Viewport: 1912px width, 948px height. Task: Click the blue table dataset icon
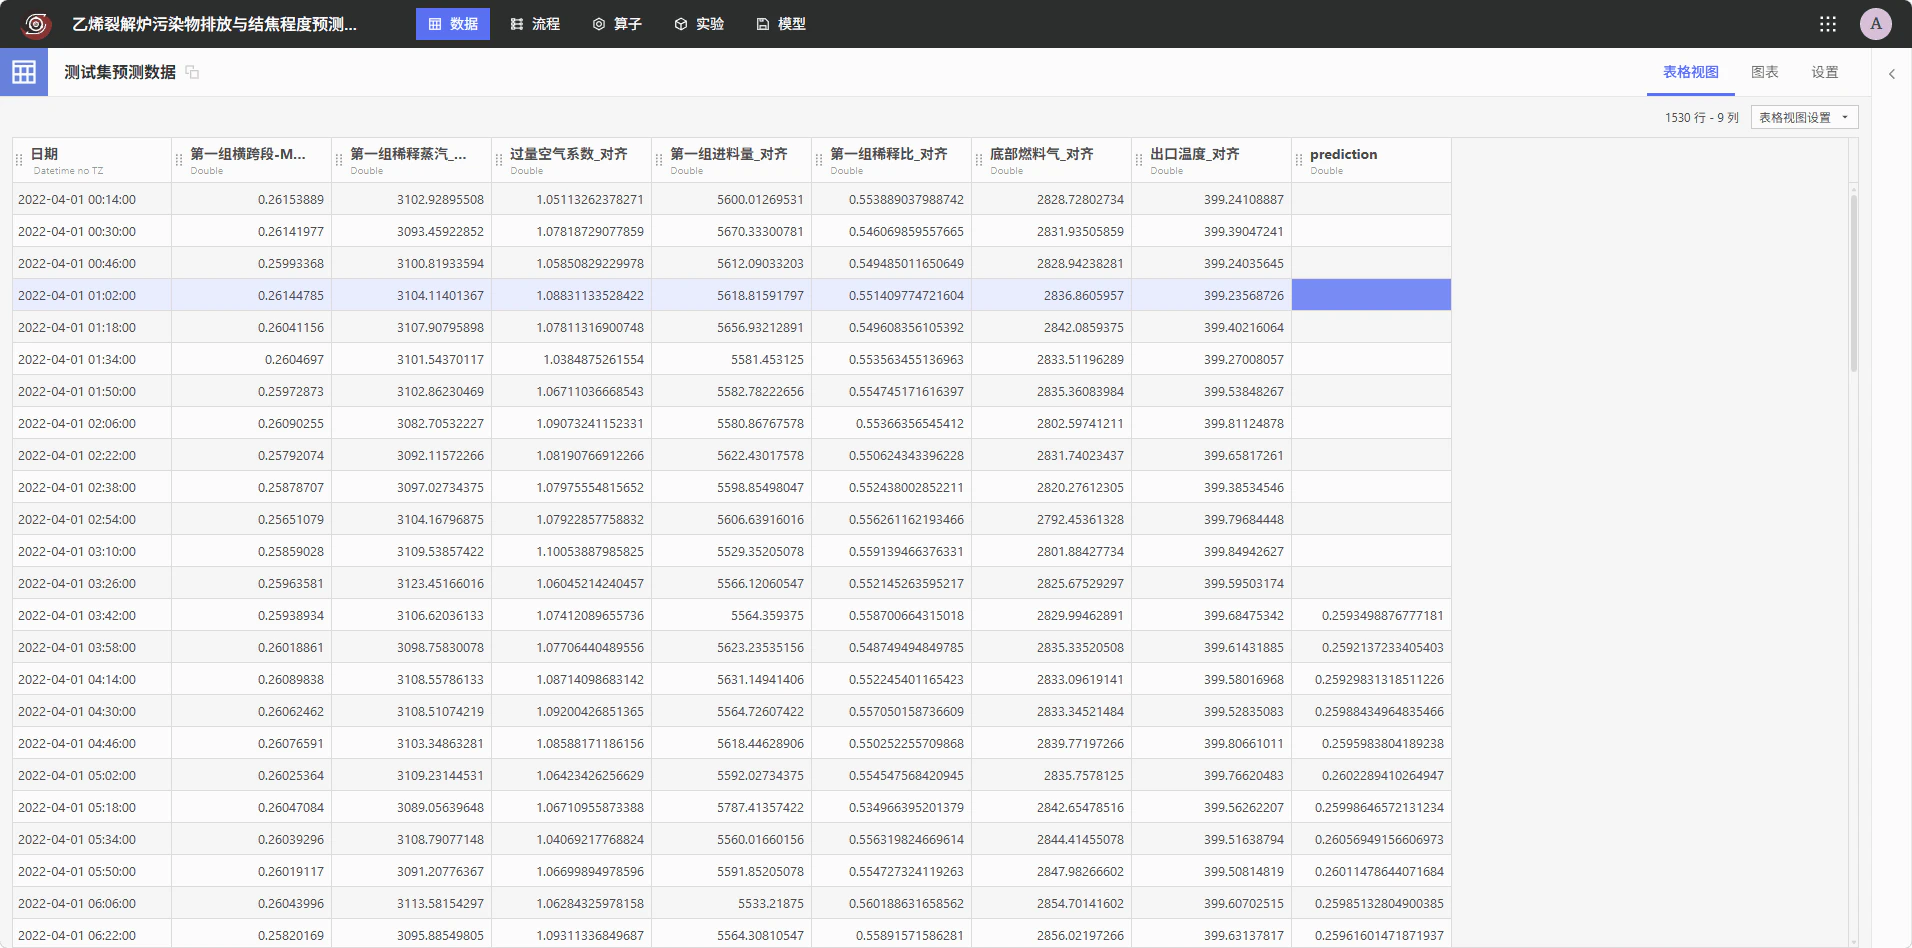point(24,72)
